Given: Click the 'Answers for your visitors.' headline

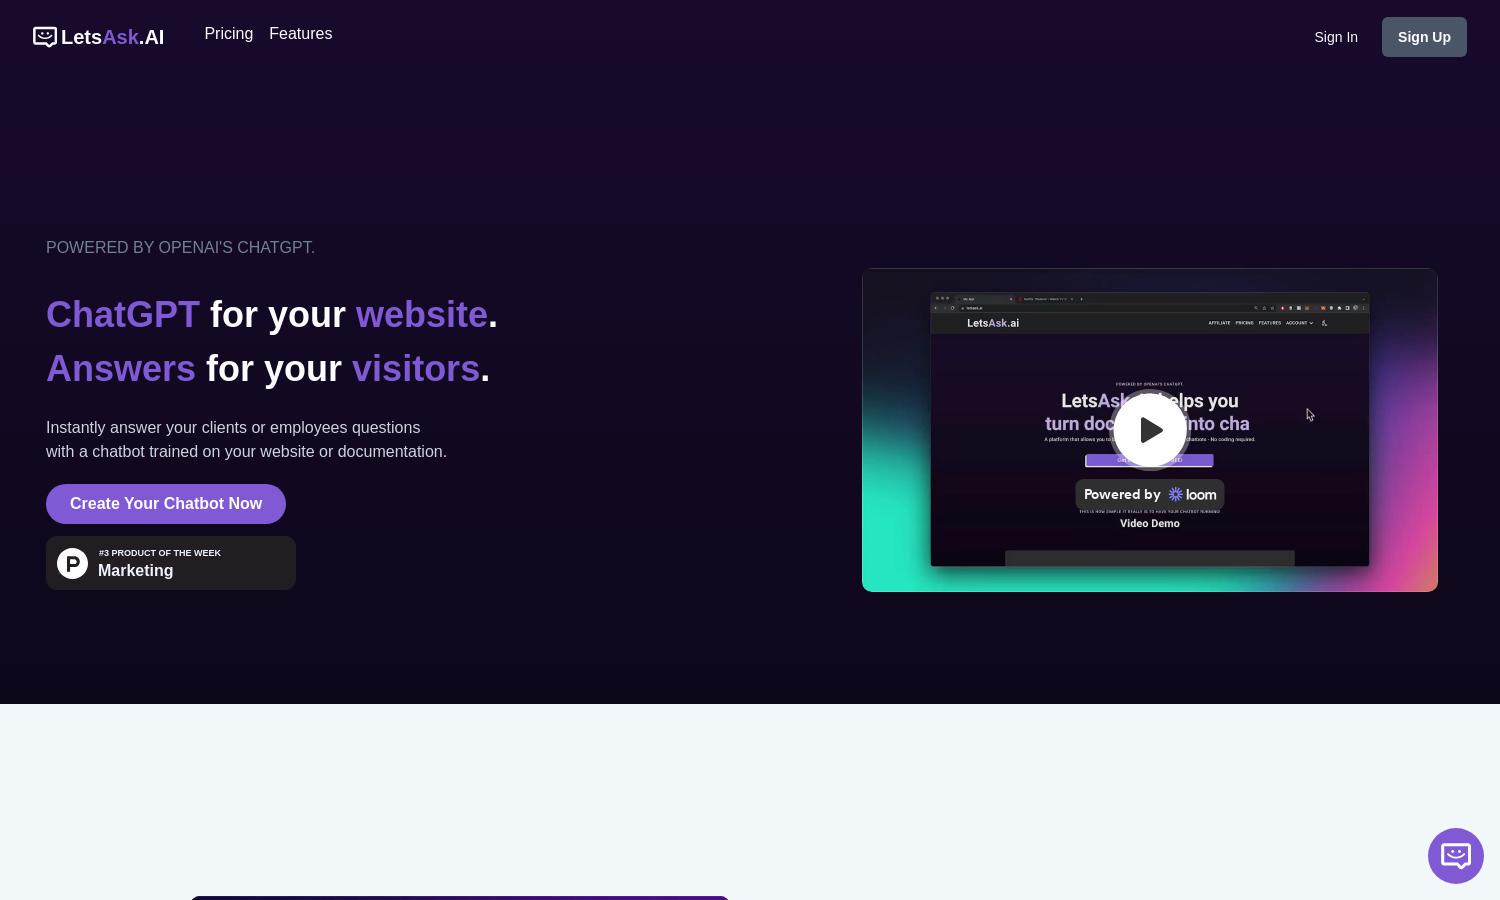Looking at the screenshot, I should pyautogui.click(x=268, y=368).
